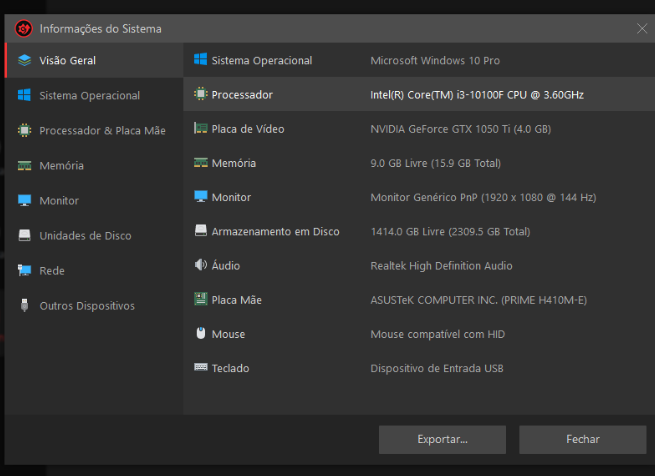Click the speaker icon beside Áudio
This screenshot has height=476, width=655.
coord(201,265)
